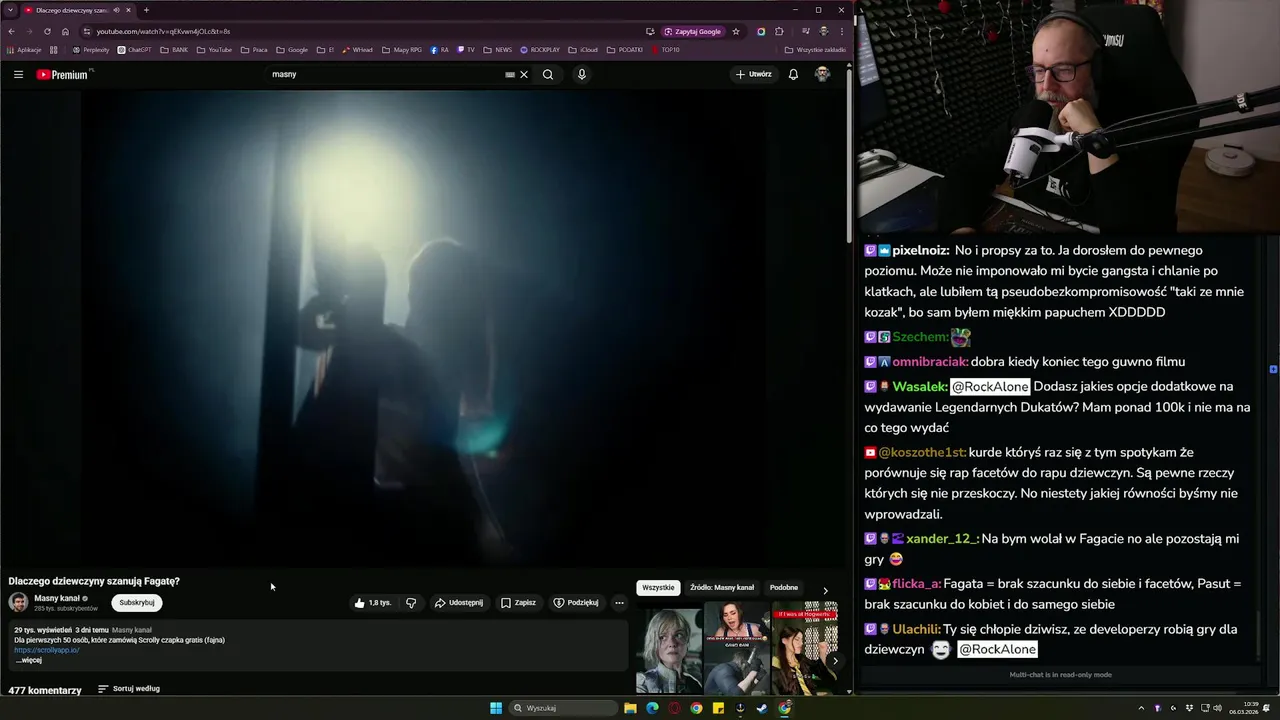Open the BANK bookmarks folder
The height and width of the screenshot is (720, 1280).
pos(174,49)
